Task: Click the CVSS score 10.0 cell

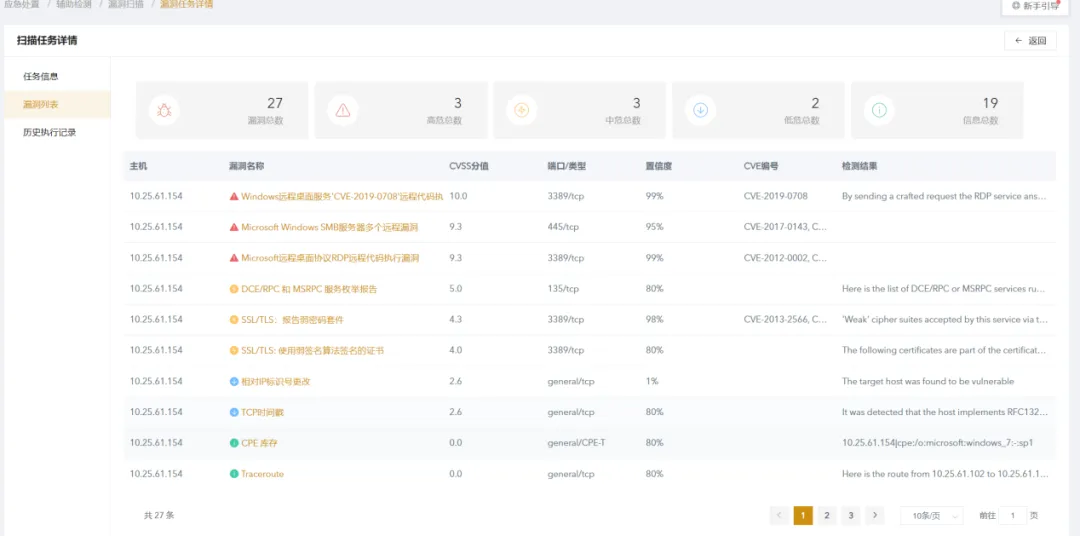Action: pyautogui.click(x=458, y=196)
